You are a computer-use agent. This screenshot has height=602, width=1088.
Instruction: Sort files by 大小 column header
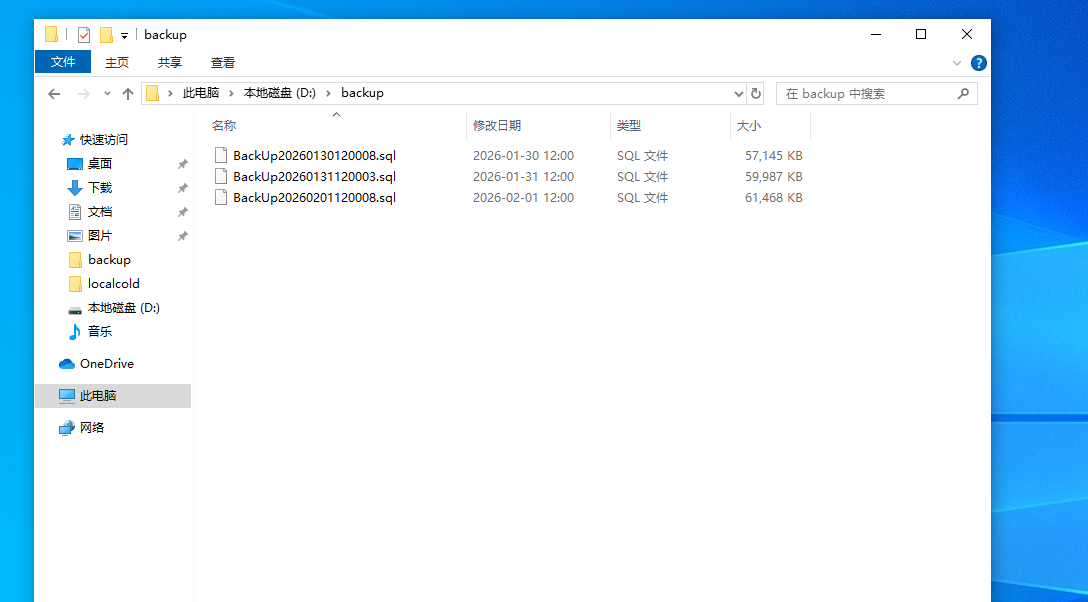point(749,126)
